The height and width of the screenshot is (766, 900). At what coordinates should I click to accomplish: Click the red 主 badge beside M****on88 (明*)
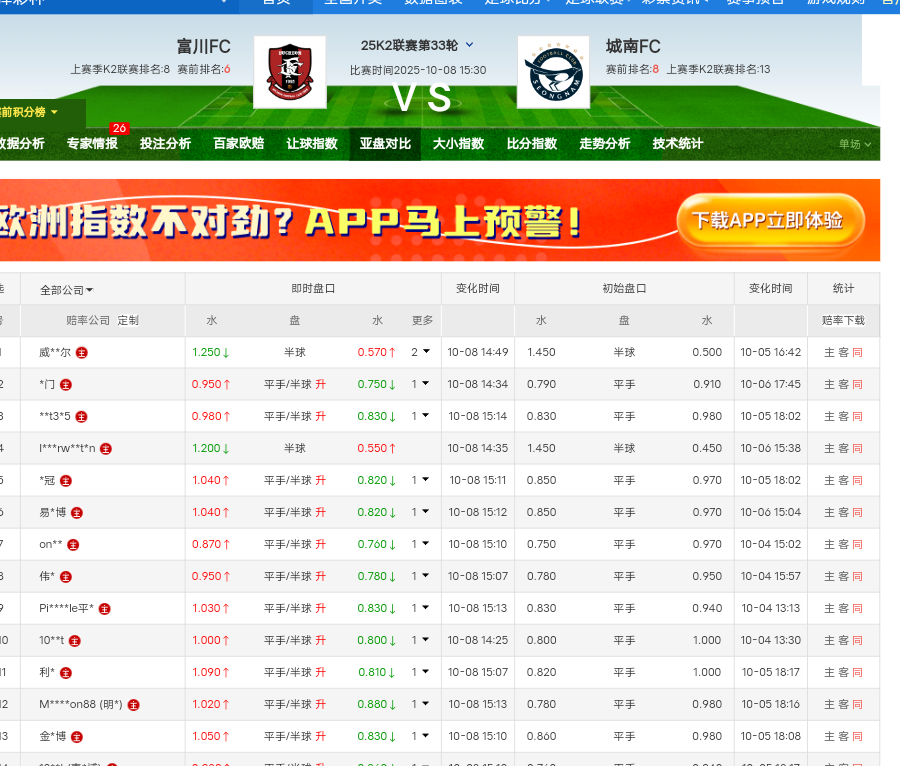click(133, 705)
